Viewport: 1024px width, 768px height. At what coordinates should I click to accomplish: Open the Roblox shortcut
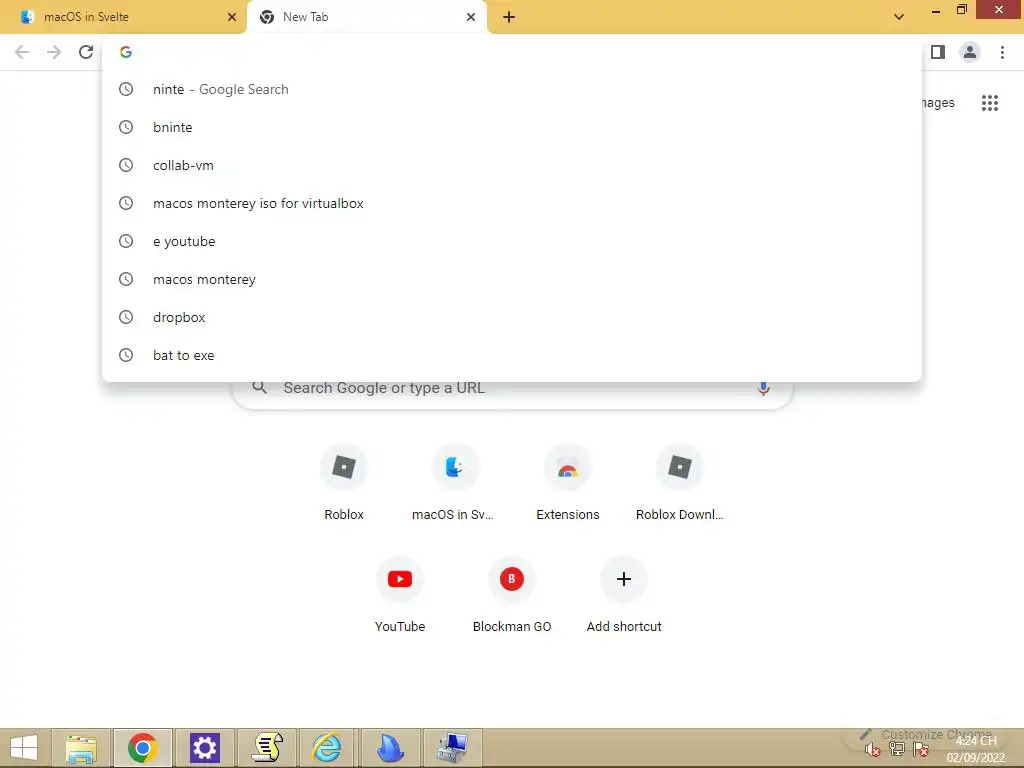click(344, 483)
